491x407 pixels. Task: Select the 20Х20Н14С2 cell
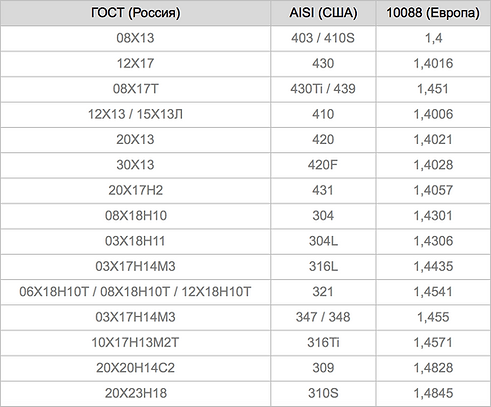pos(135,368)
